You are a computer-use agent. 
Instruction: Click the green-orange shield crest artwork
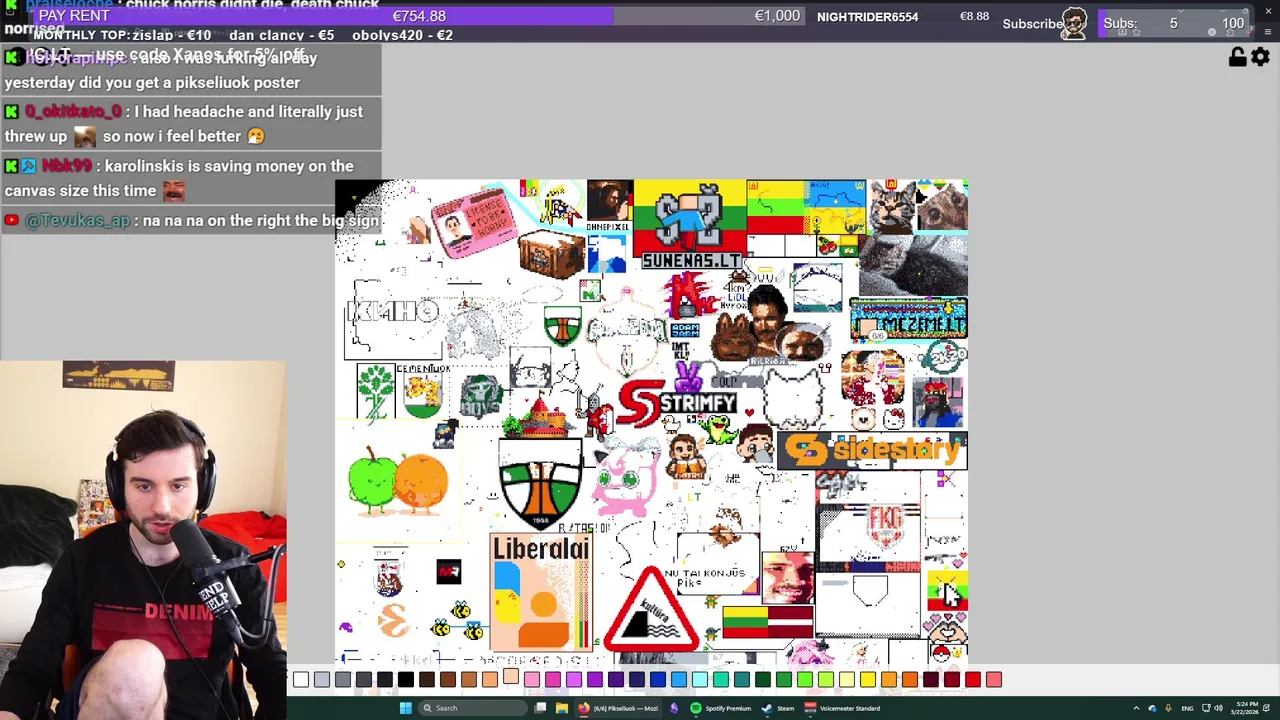[x=540, y=482]
